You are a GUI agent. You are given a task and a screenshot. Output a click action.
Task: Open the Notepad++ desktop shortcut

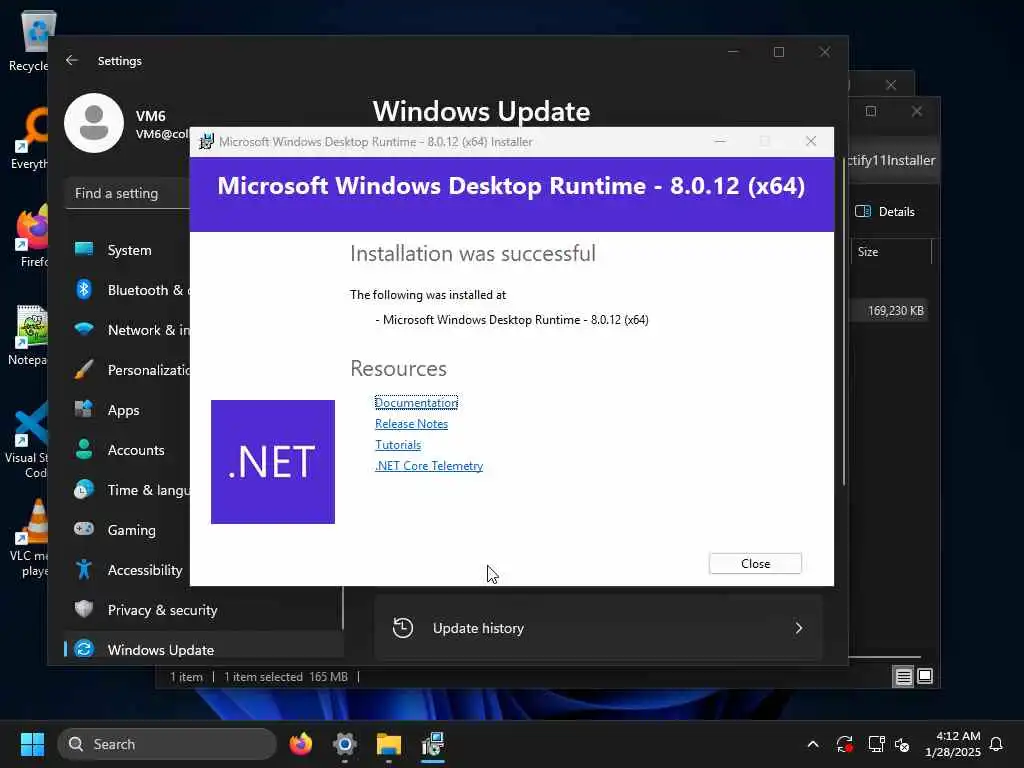pos(29,336)
